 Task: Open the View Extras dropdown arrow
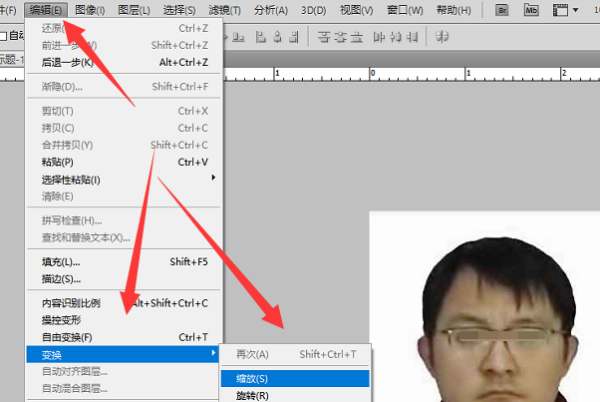click(x=576, y=10)
